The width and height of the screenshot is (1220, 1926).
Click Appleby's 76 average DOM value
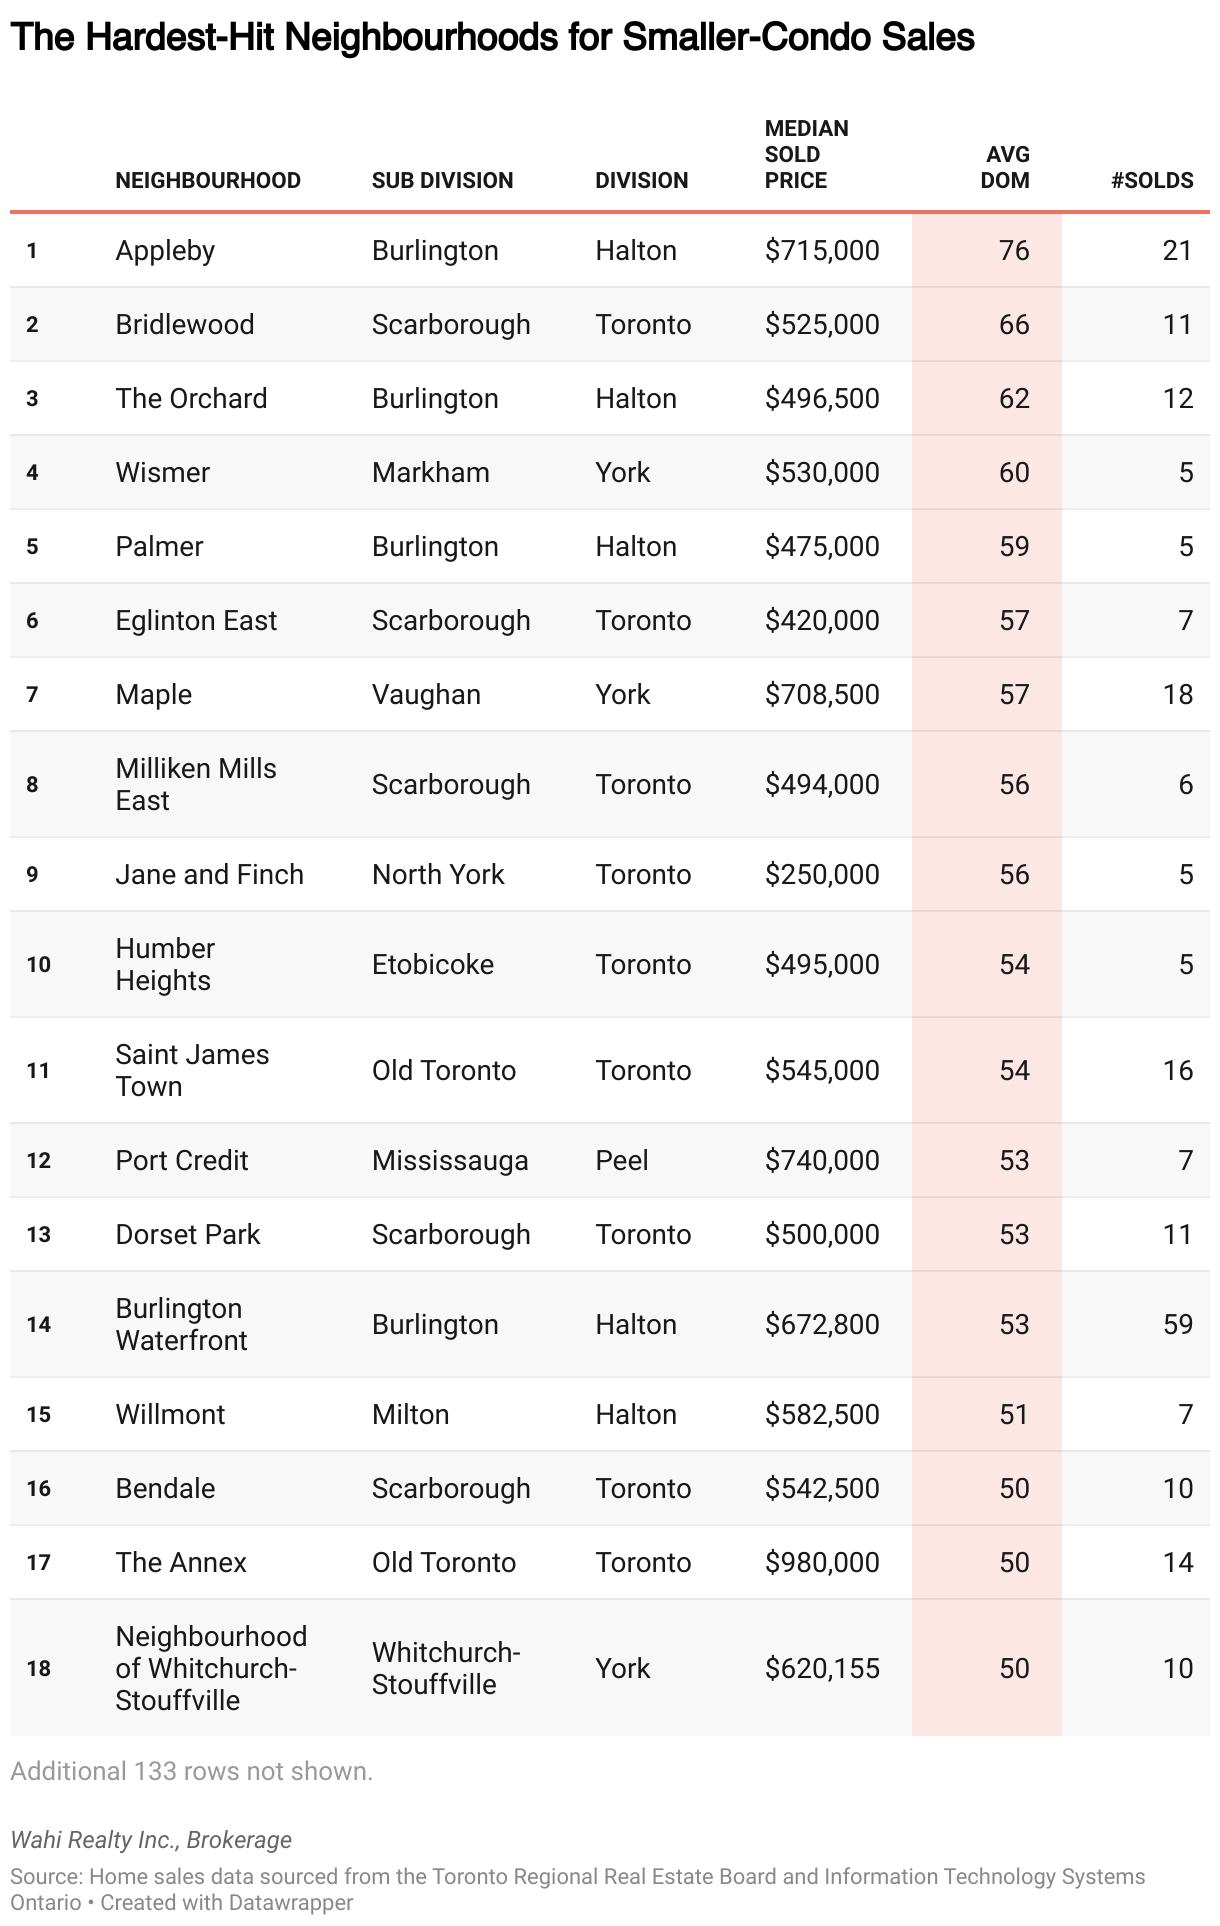click(1014, 251)
